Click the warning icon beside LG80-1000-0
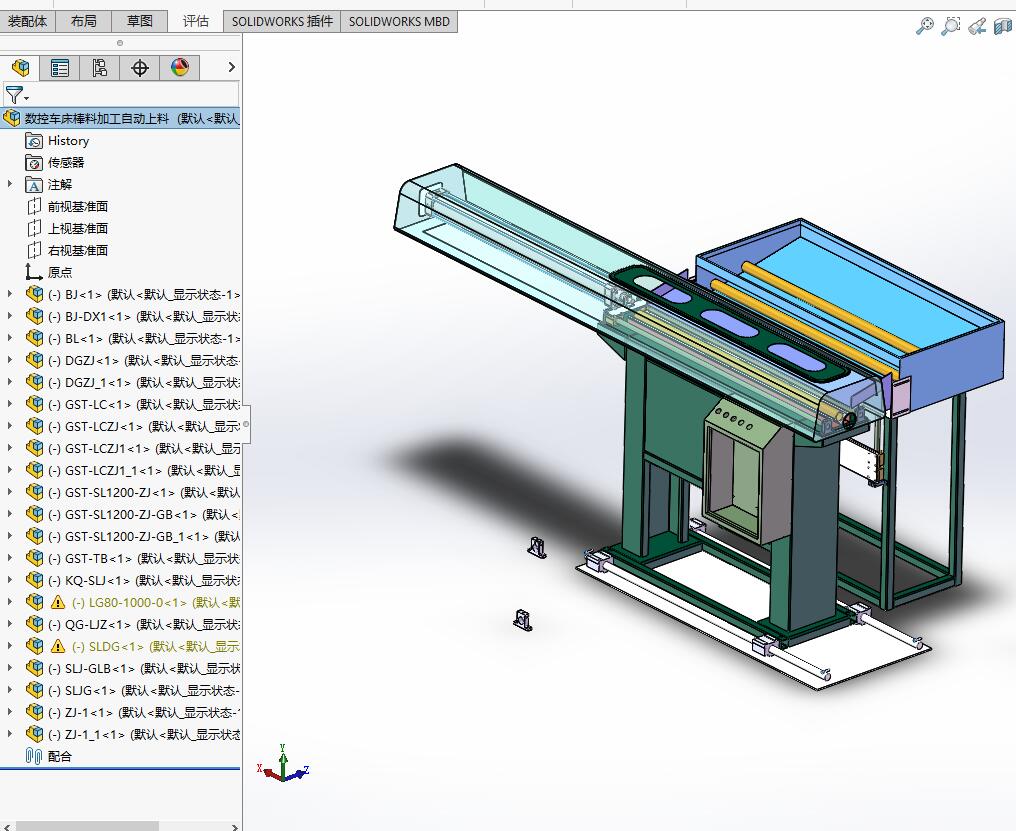 pos(58,602)
